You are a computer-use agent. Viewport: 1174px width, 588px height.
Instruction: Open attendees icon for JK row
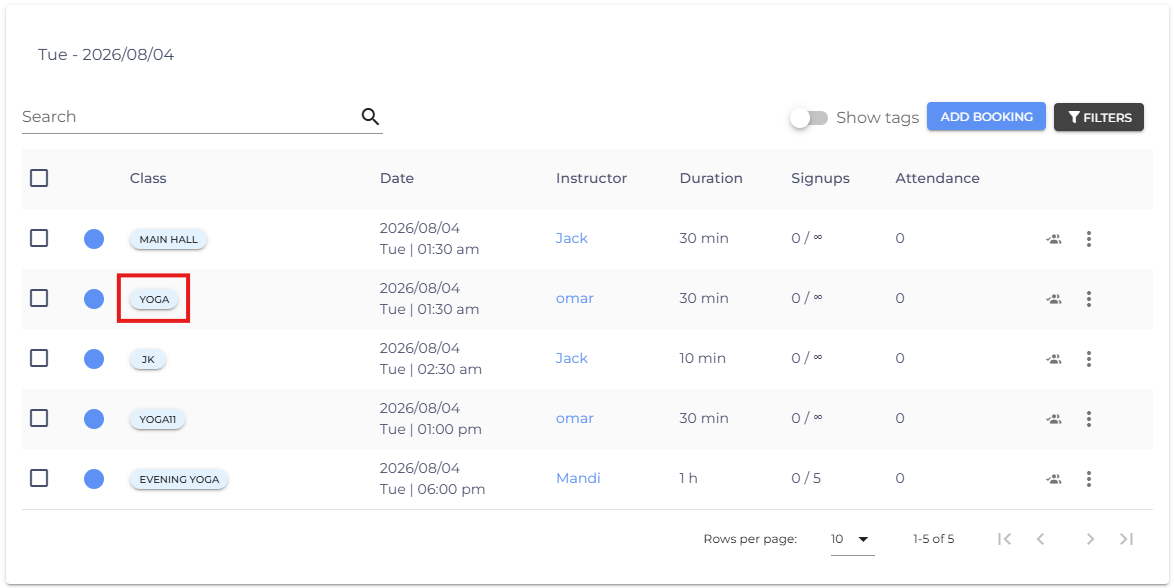[x=1054, y=359]
